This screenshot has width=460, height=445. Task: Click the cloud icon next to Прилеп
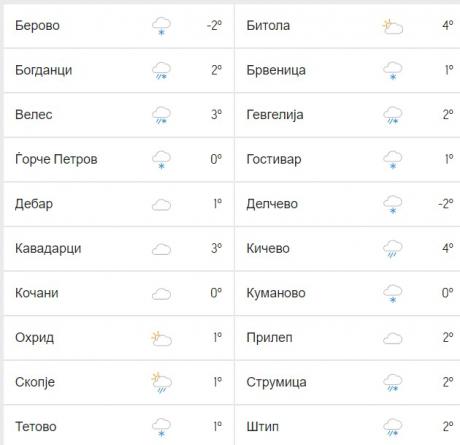point(393,339)
